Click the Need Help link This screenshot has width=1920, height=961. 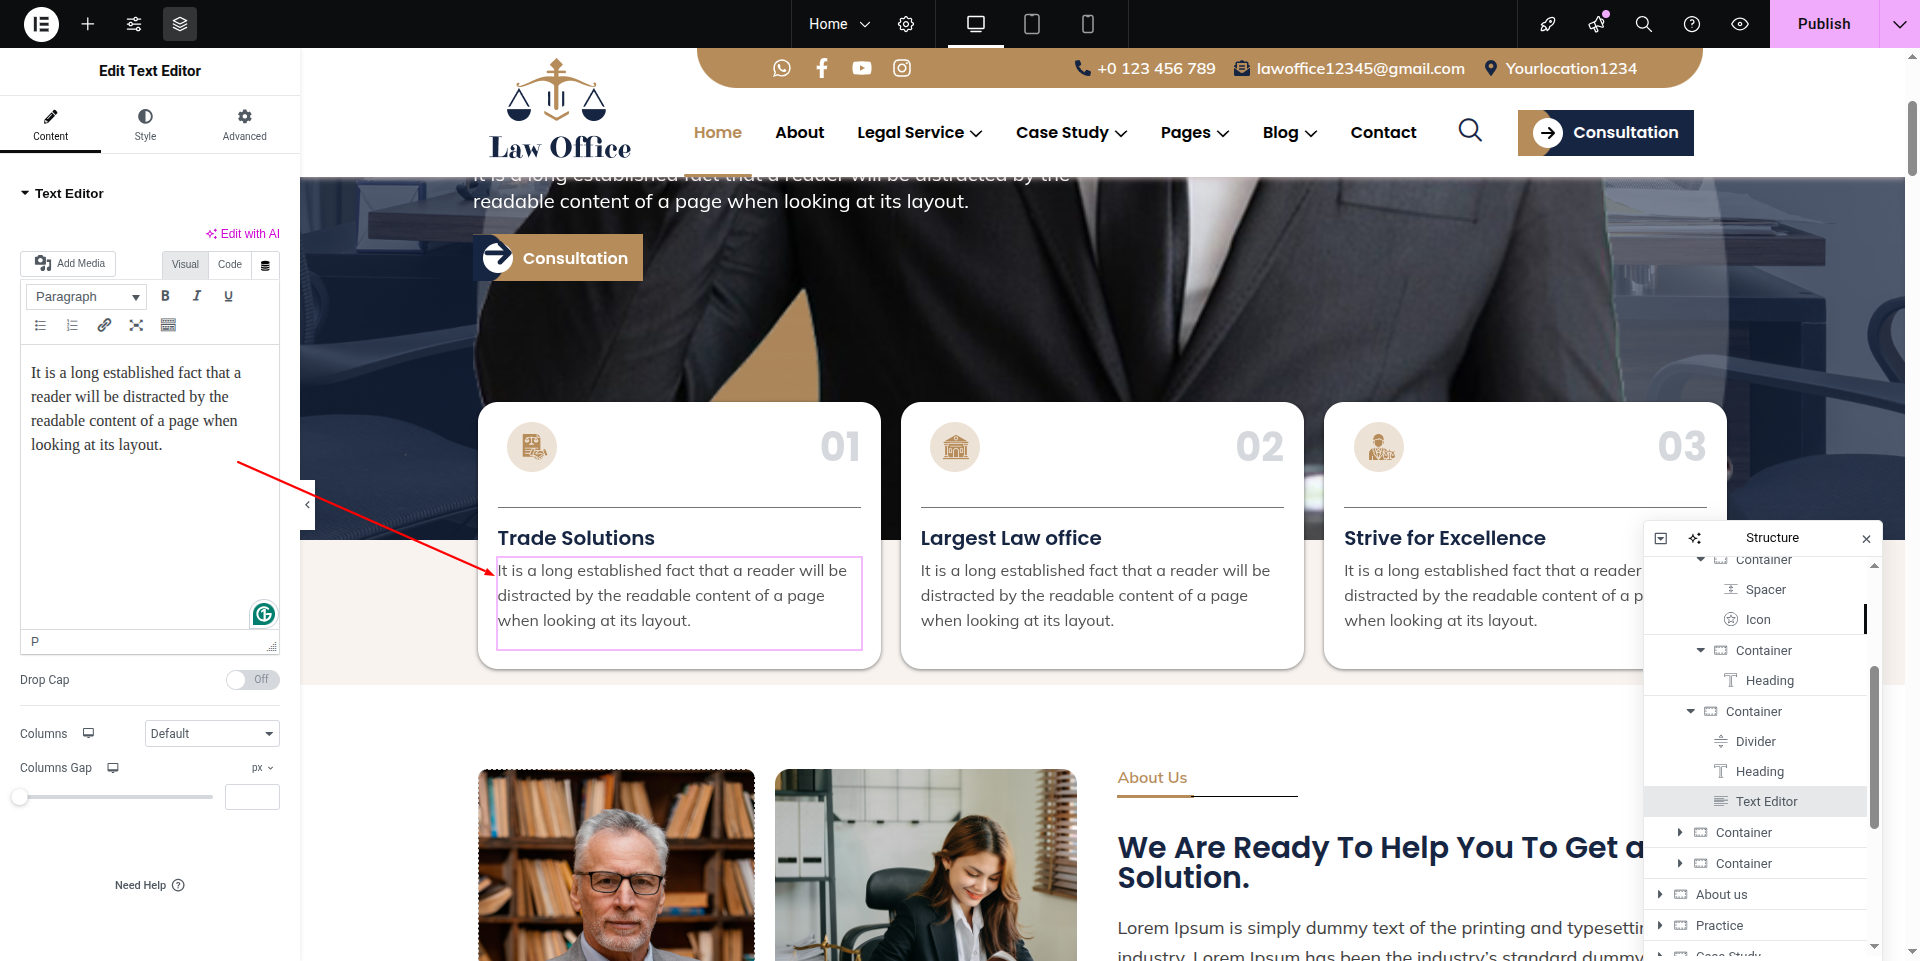(150, 885)
